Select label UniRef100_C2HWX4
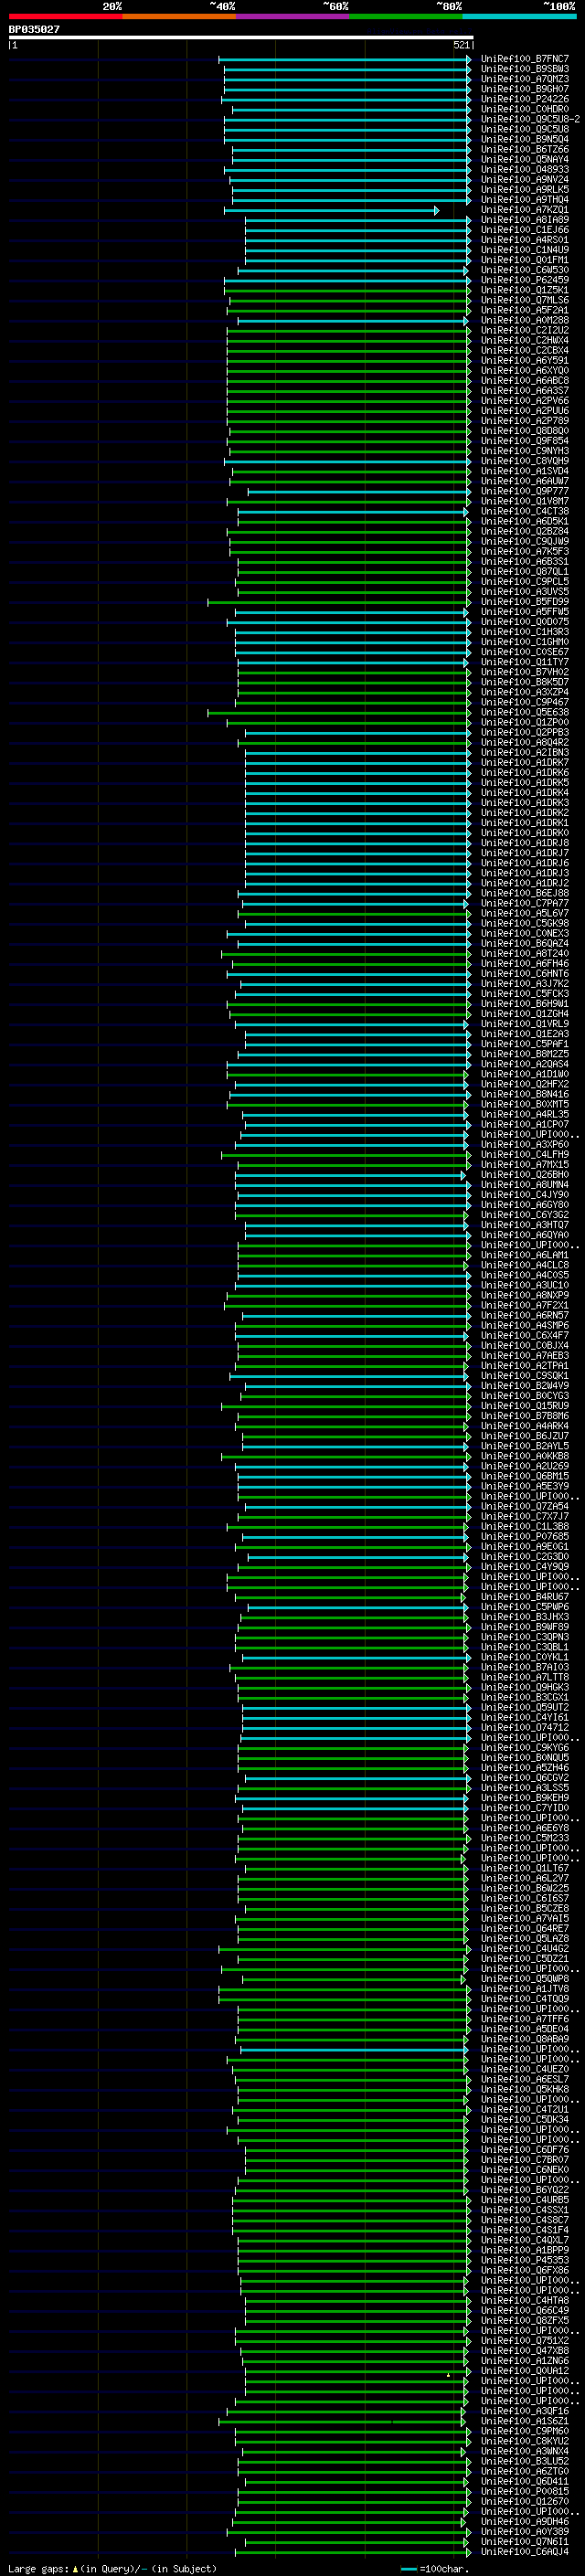The image size is (585, 2576). click(x=524, y=341)
